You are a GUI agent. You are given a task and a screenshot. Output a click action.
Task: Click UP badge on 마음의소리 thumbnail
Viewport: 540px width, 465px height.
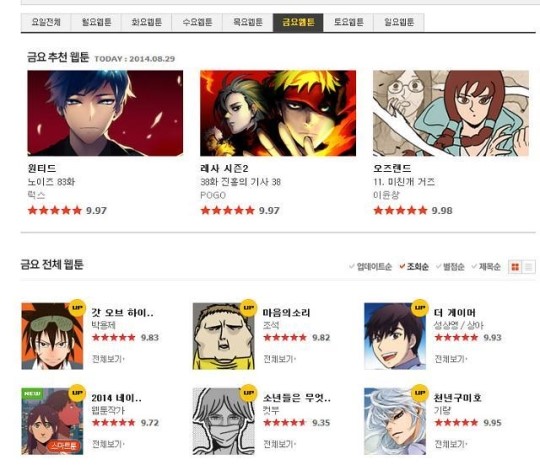click(x=248, y=307)
